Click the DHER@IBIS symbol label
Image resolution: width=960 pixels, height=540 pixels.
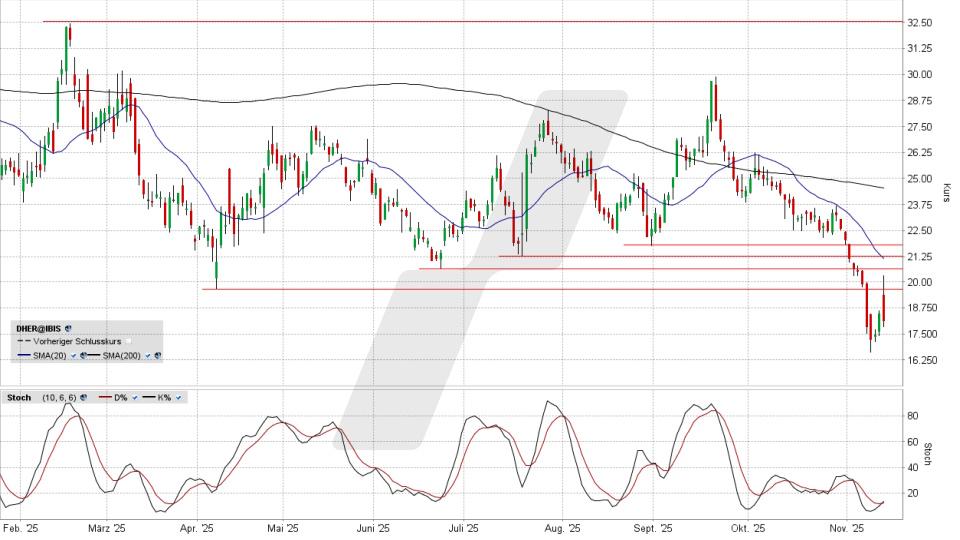click(x=39, y=328)
